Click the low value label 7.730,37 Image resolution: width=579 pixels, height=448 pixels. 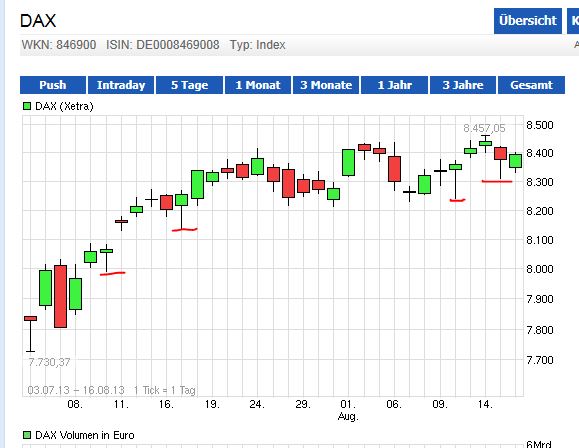pyautogui.click(x=49, y=362)
